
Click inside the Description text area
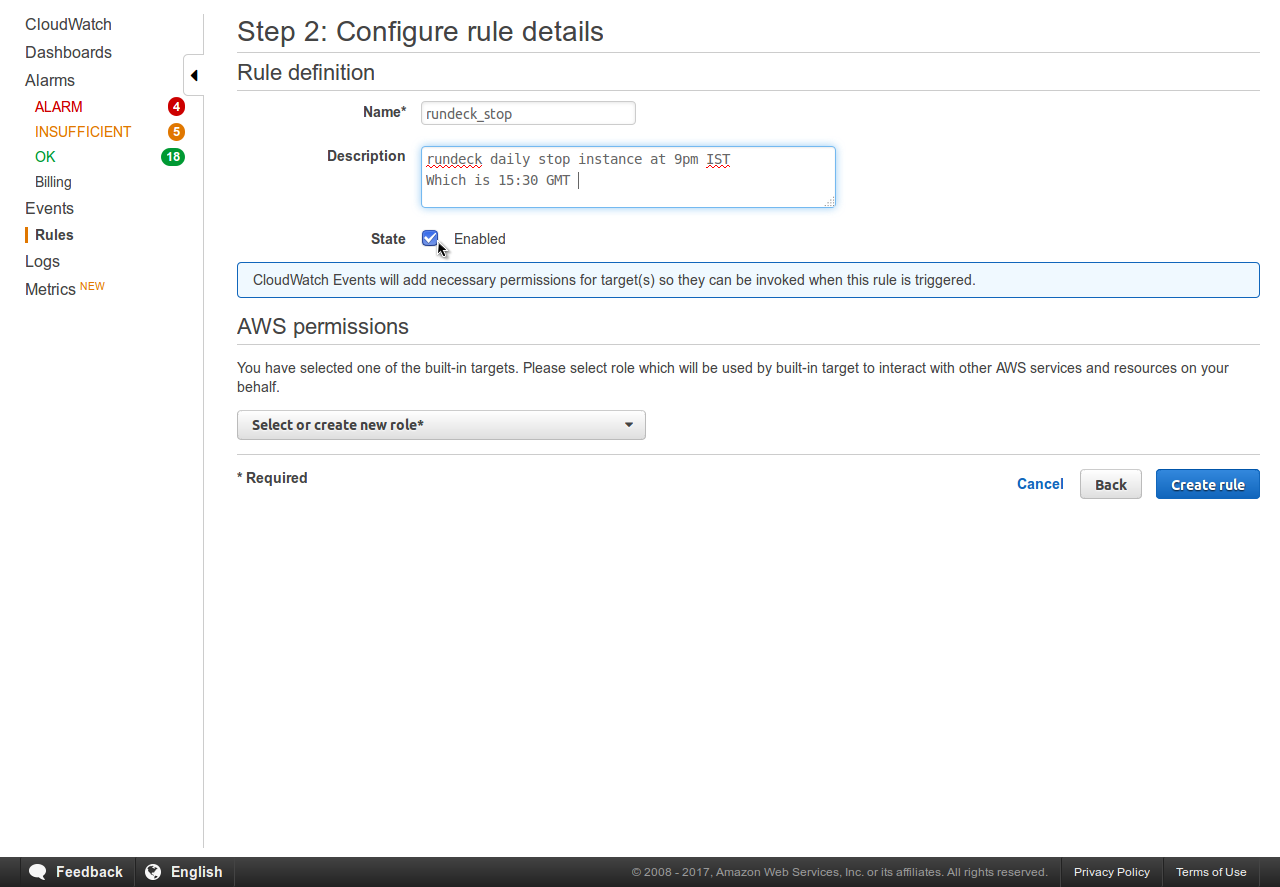coord(628,177)
